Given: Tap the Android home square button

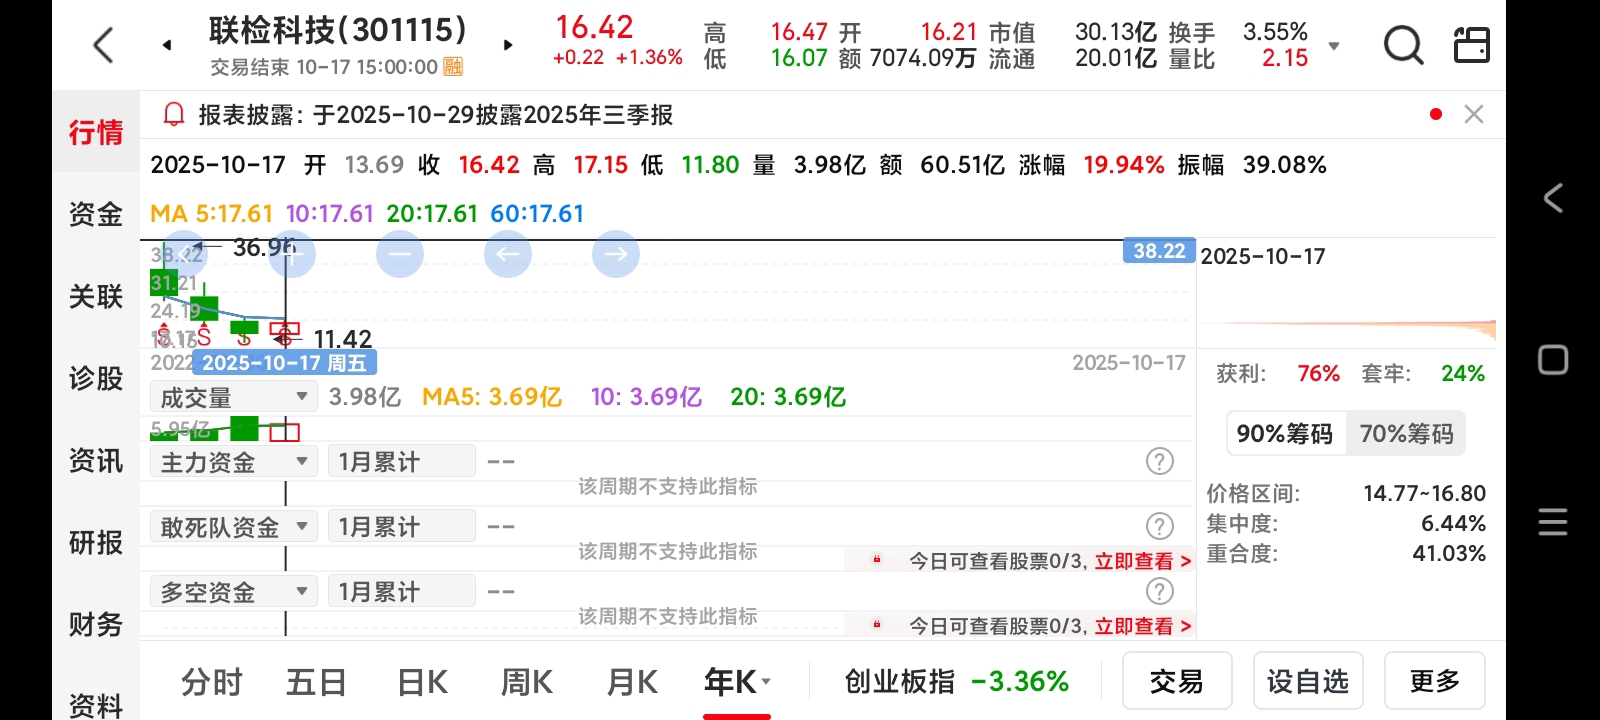Looking at the screenshot, I should click(x=1553, y=360).
